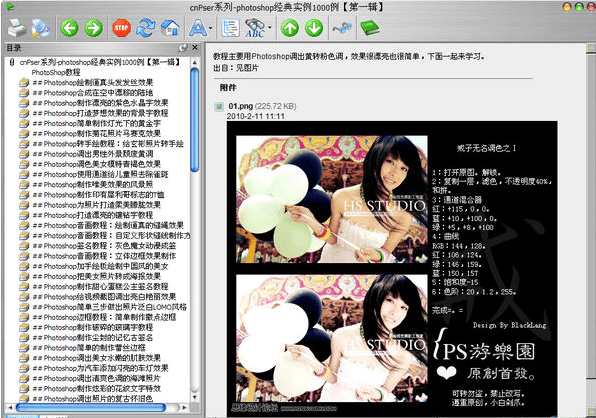Click contents tree horizontal scroll right arrow
The width and height of the screenshot is (596, 418).
185,407
